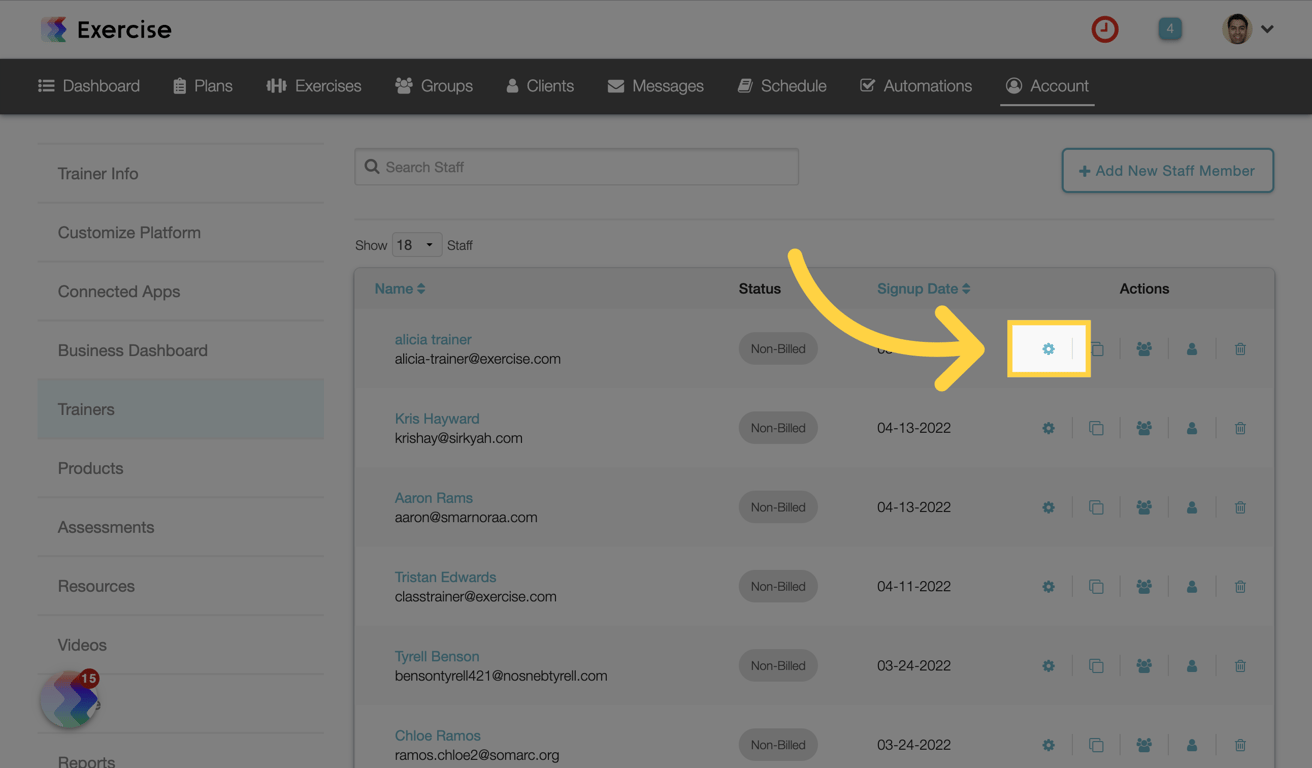The image size is (1312, 768).
Task: Select the Account menu item
Action: [x=1047, y=86]
